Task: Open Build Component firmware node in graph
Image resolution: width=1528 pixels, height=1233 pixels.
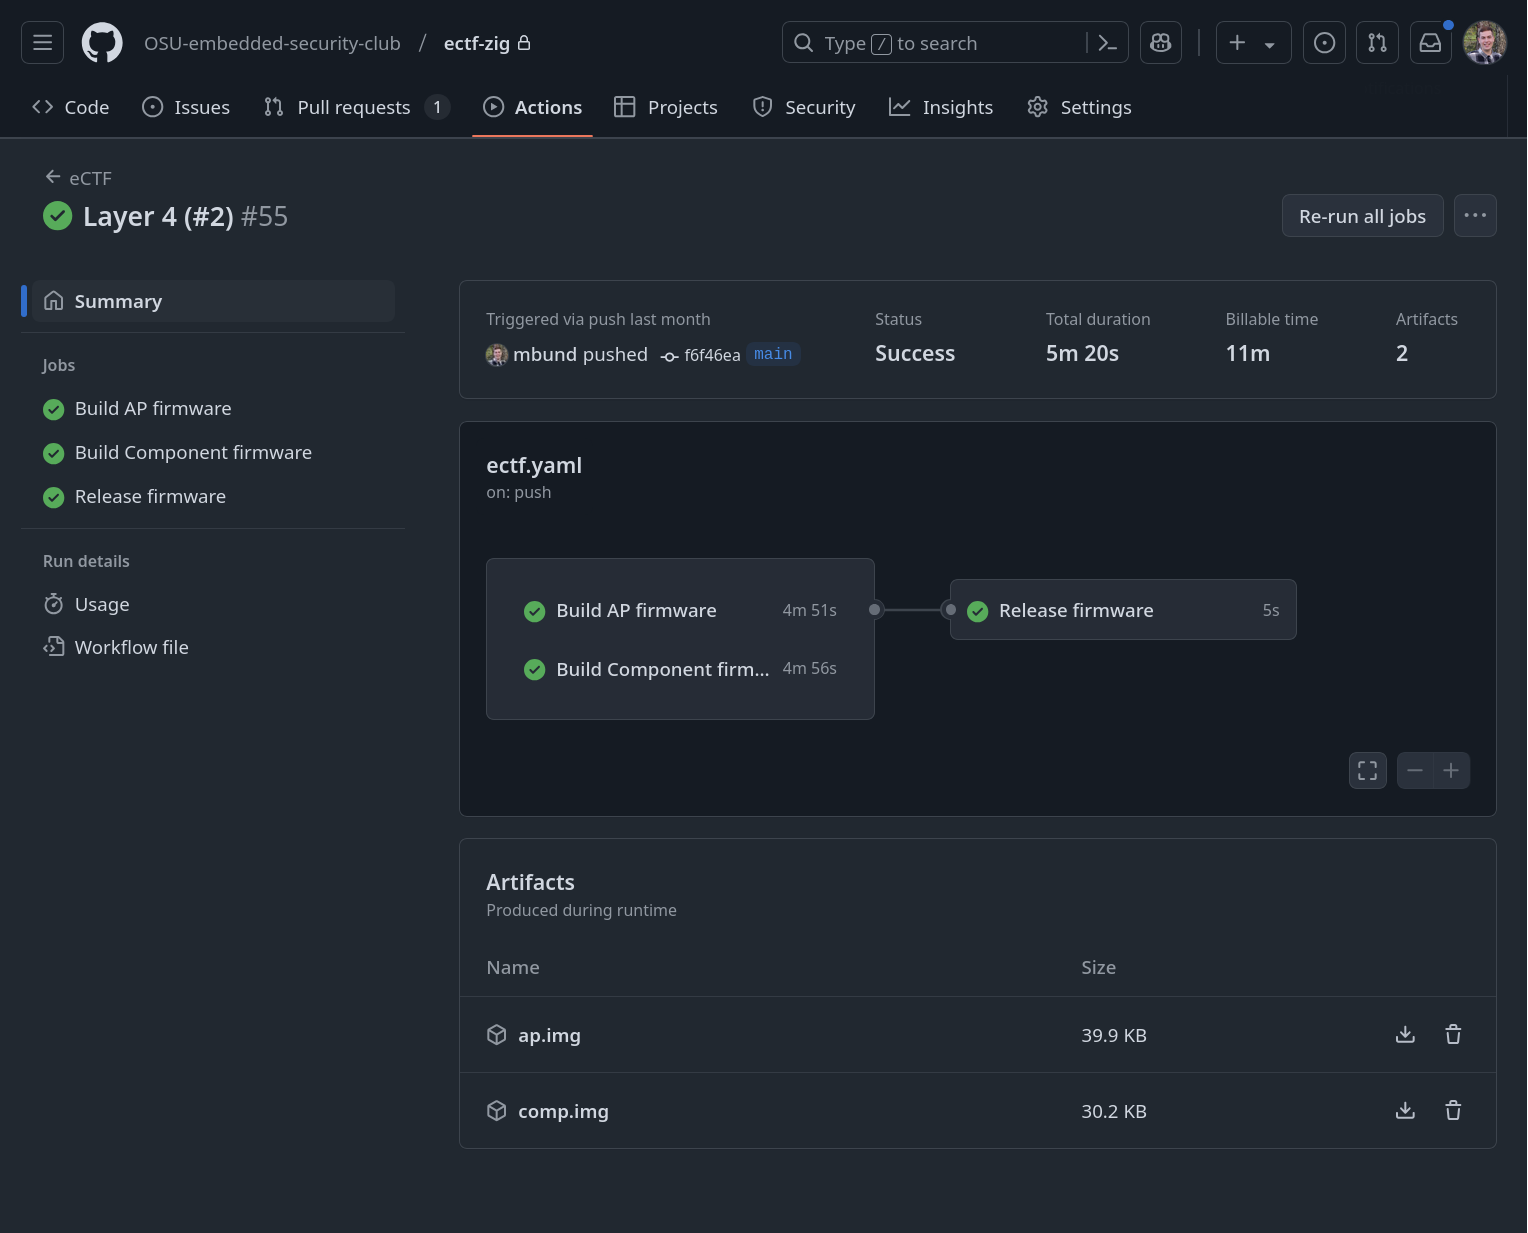Action: [x=680, y=669]
